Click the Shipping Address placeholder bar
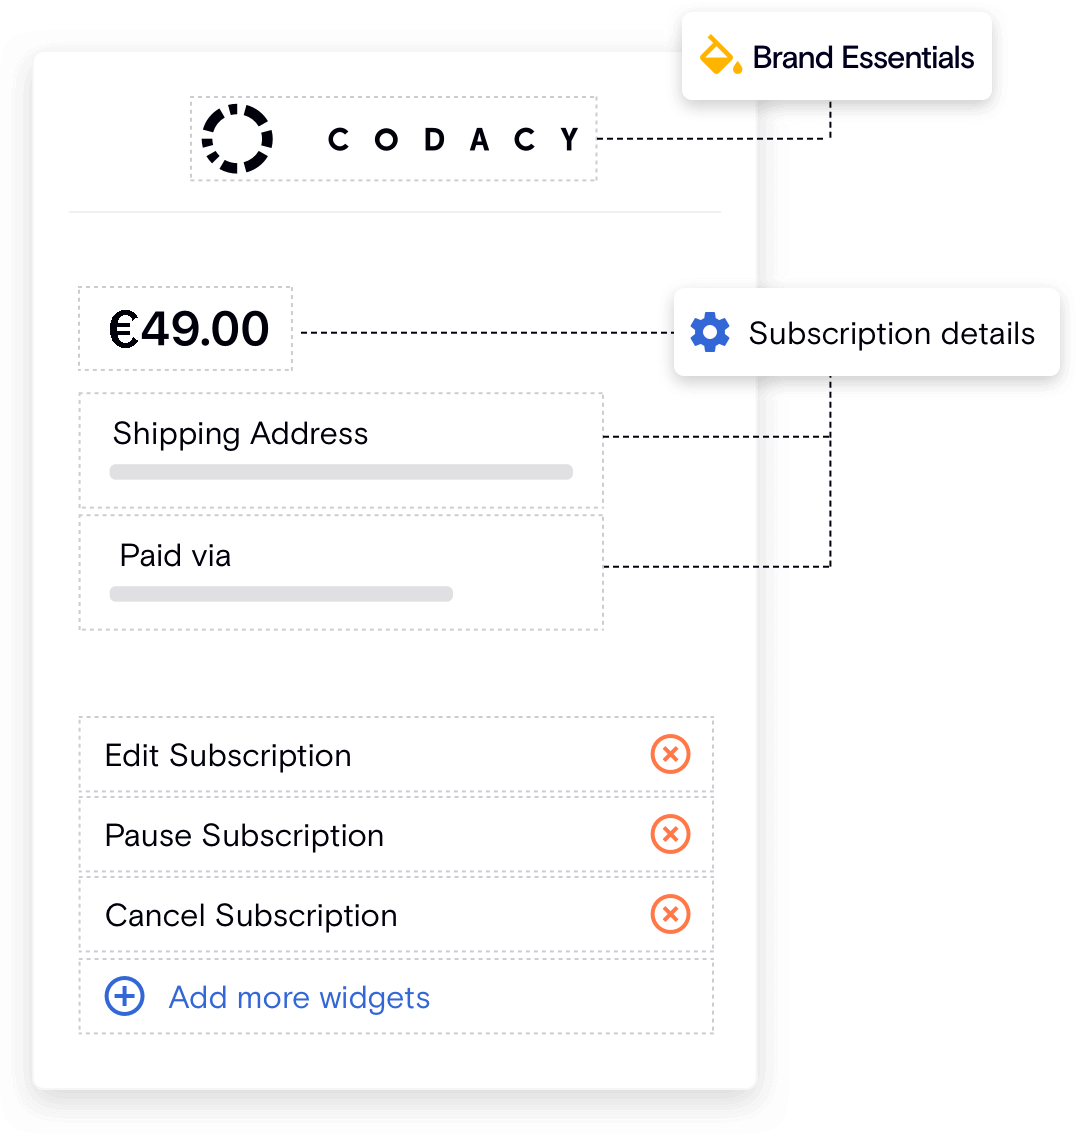The height and width of the screenshot is (1134, 1078). pos(340,472)
